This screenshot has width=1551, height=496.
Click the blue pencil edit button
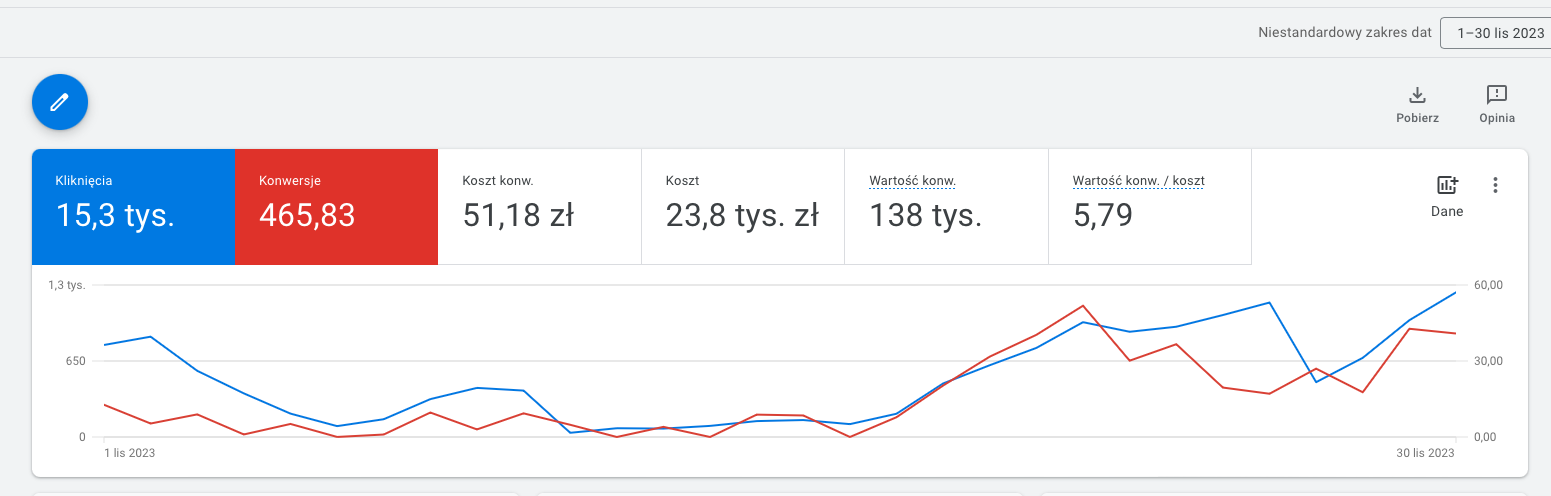(x=60, y=102)
